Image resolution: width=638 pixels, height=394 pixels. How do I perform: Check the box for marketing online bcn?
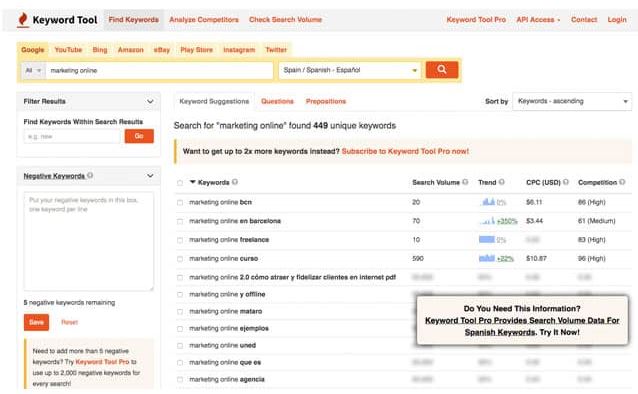(x=180, y=202)
